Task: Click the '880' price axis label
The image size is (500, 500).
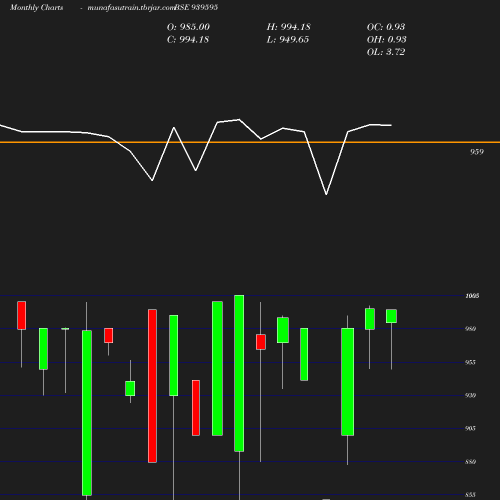Action: tap(470, 462)
